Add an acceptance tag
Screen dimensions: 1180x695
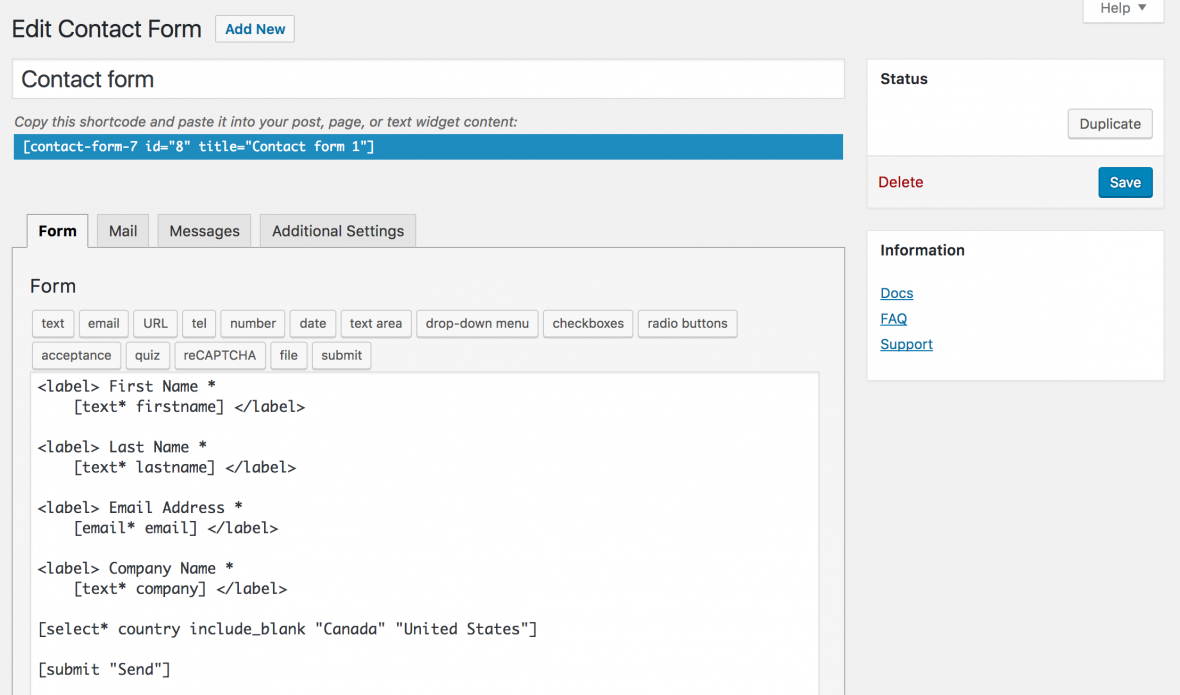[x=76, y=355]
